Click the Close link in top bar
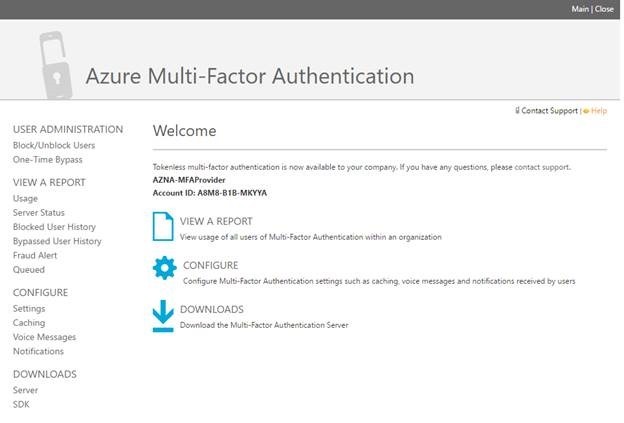Screen dimensions: 624x423 604,9
